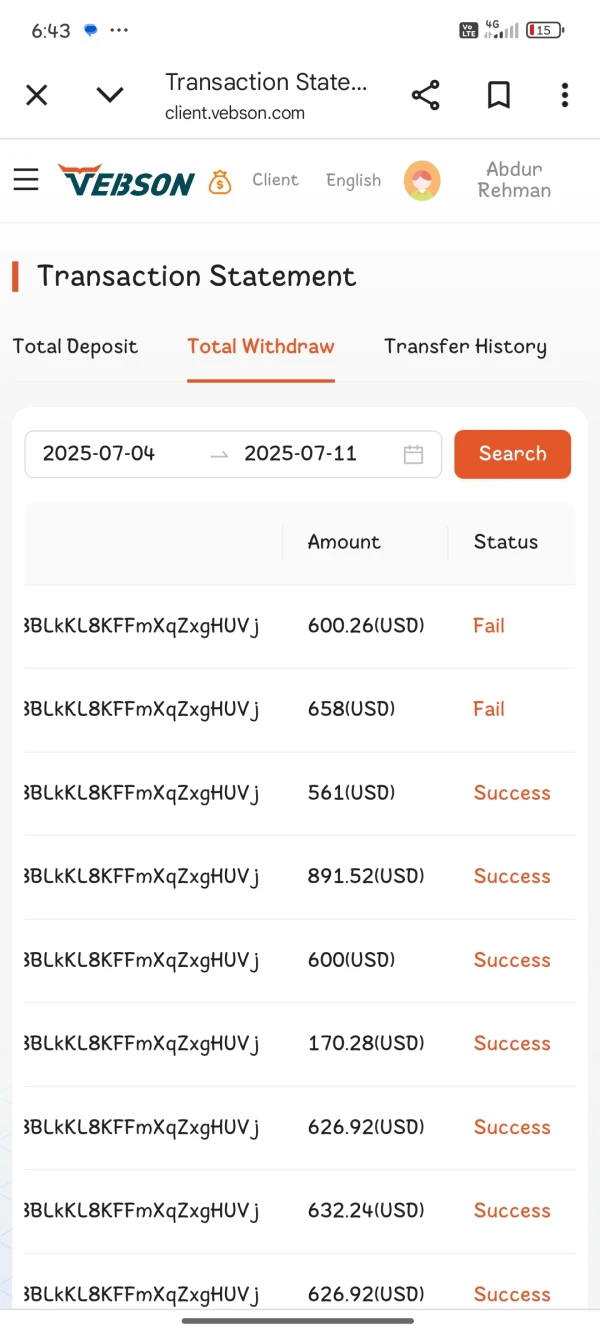The width and height of the screenshot is (600, 1333).
Task: Tap the money bag dollar icon
Action: [220, 181]
